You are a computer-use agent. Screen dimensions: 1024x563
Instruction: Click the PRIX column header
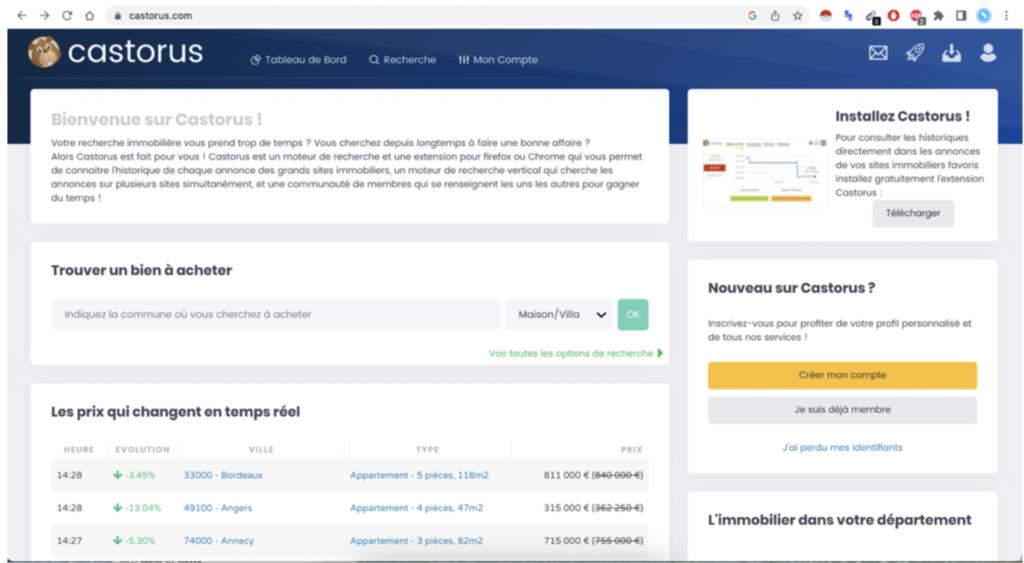click(632, 450)
